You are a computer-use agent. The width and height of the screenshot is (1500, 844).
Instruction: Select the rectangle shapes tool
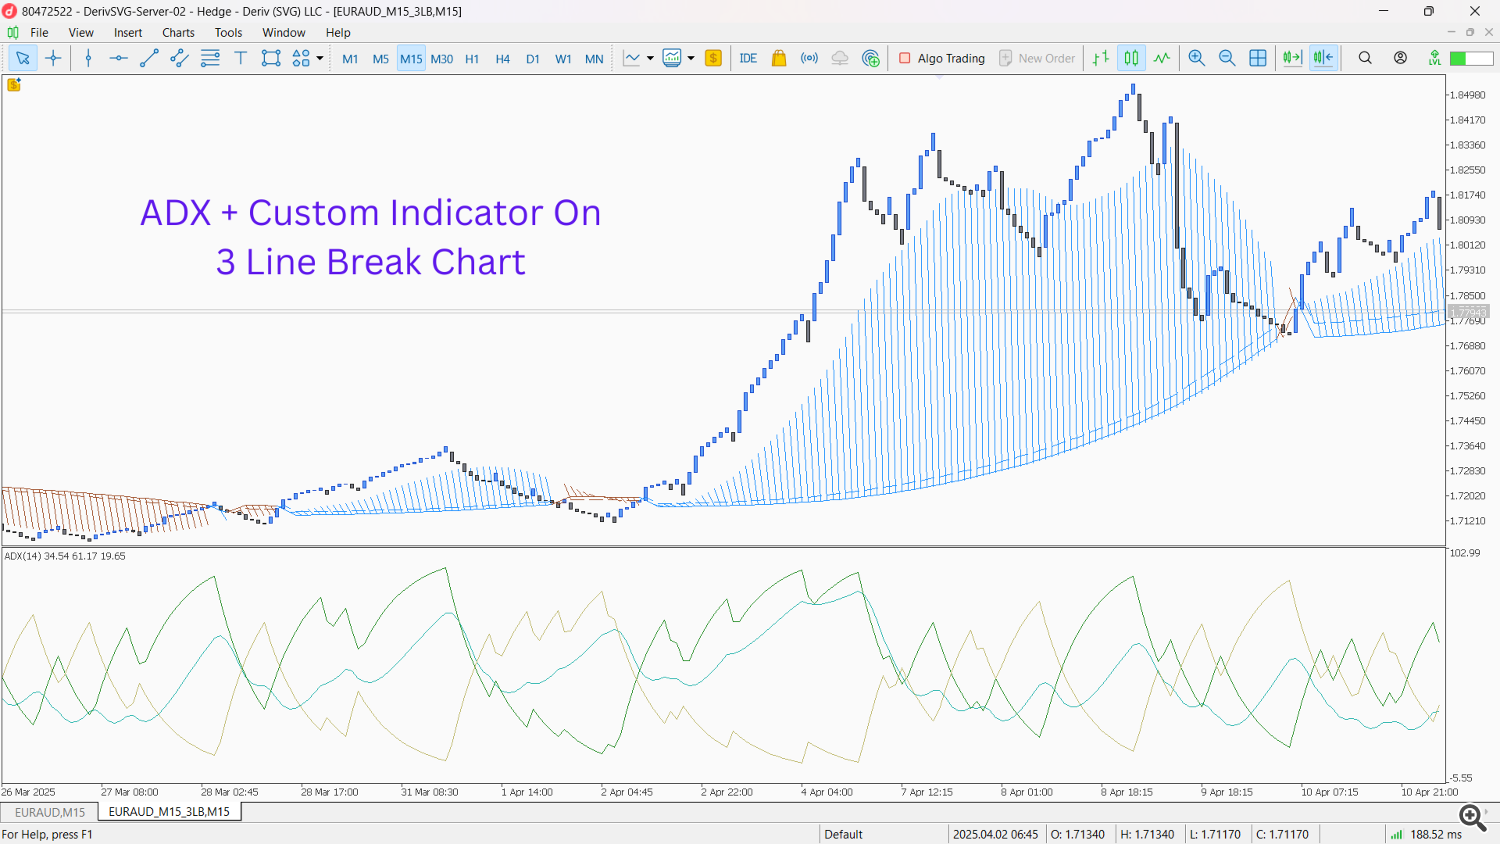click(x=271, y=58)
